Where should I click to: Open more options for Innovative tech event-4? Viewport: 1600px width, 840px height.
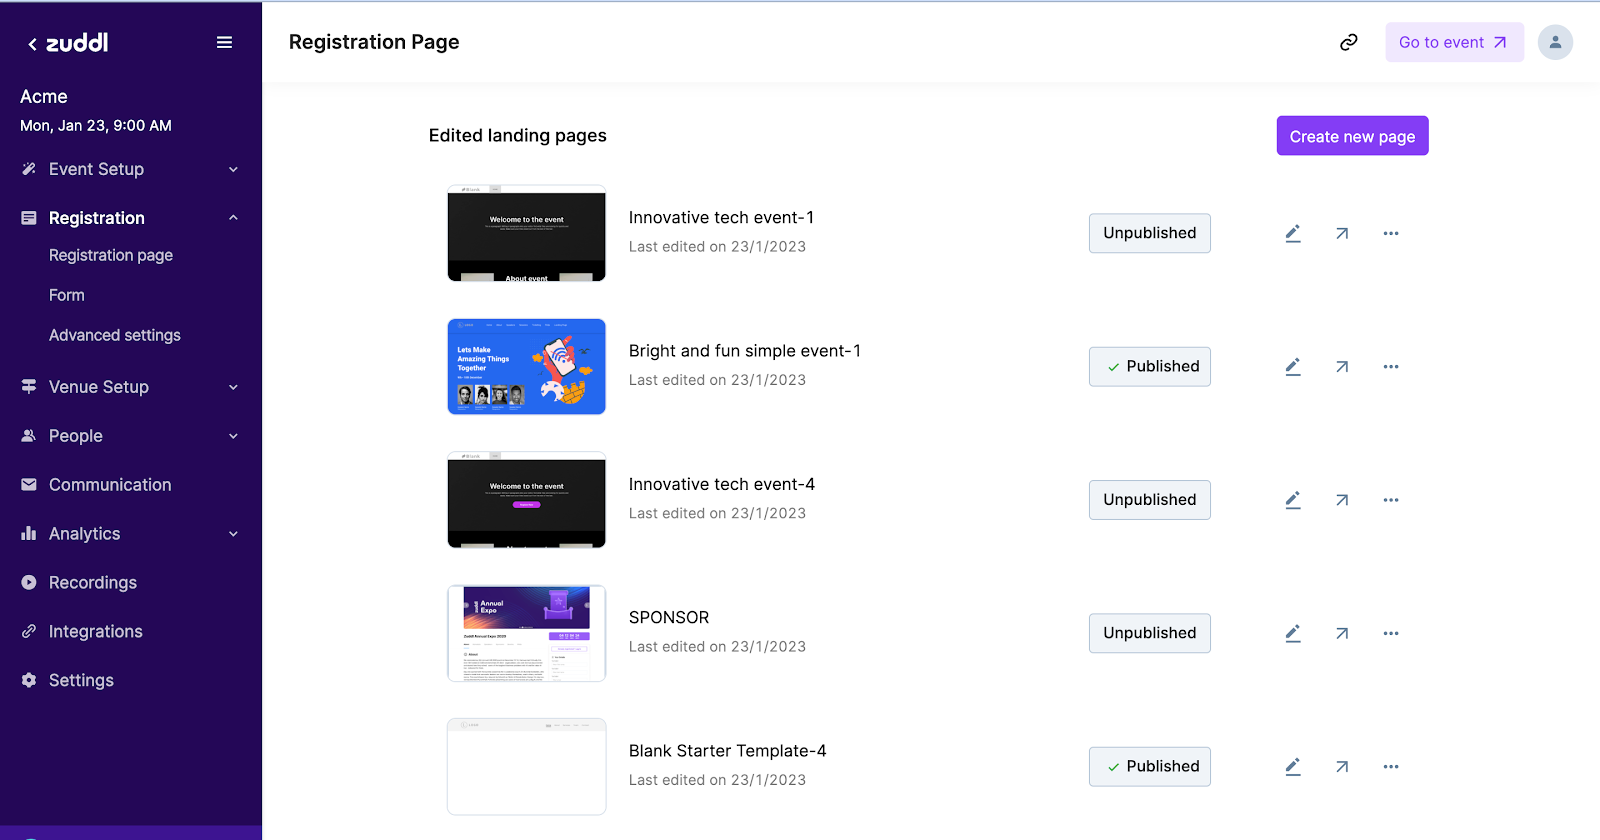[1391, 500]
